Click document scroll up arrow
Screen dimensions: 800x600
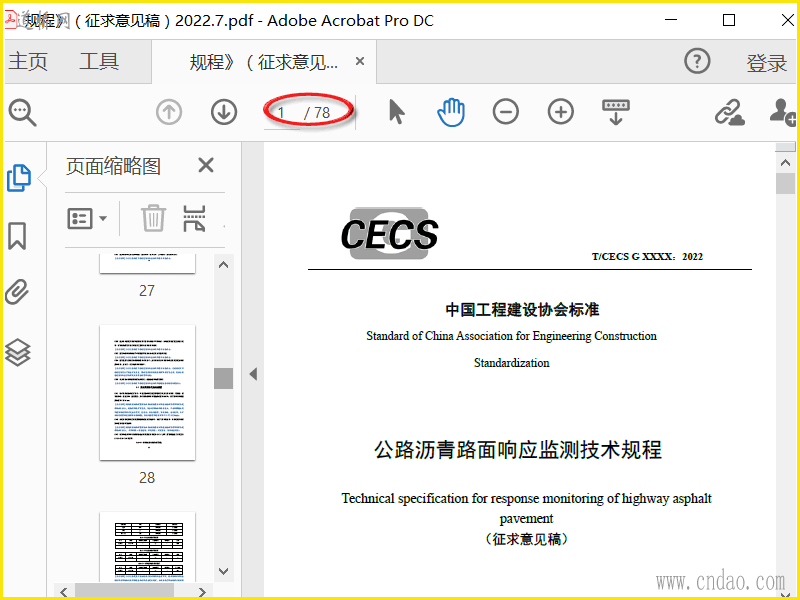[x=786, y=163]
